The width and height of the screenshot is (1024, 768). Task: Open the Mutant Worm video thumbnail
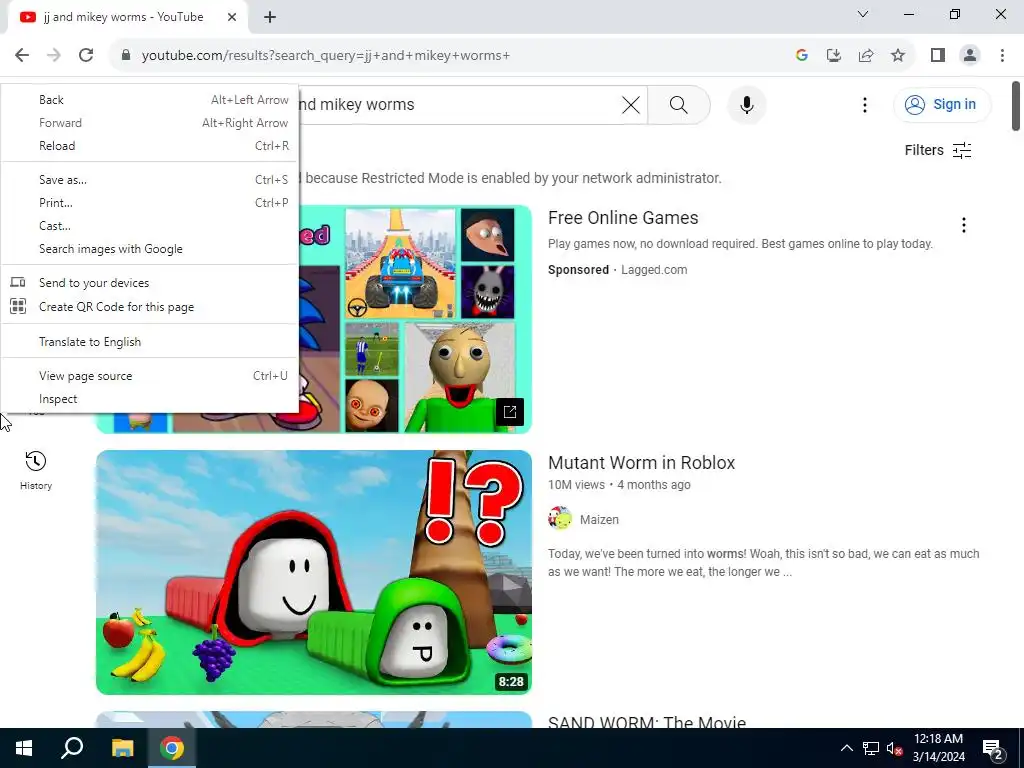[313, 572]
